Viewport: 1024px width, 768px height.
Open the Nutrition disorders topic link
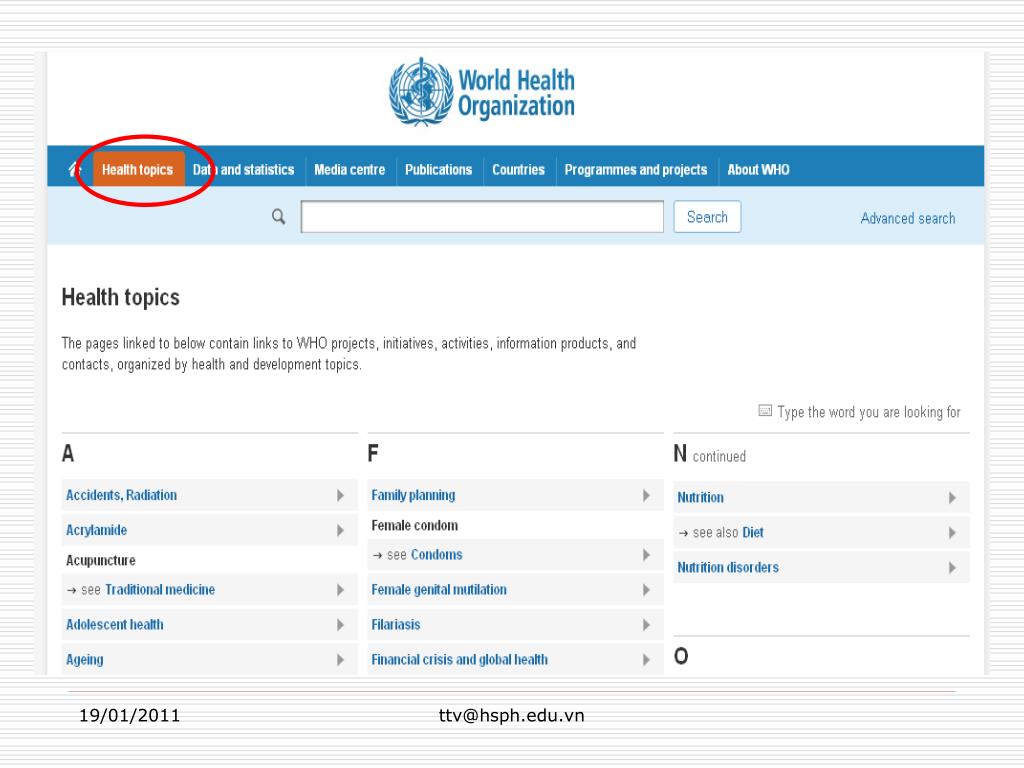pos(728,568)
